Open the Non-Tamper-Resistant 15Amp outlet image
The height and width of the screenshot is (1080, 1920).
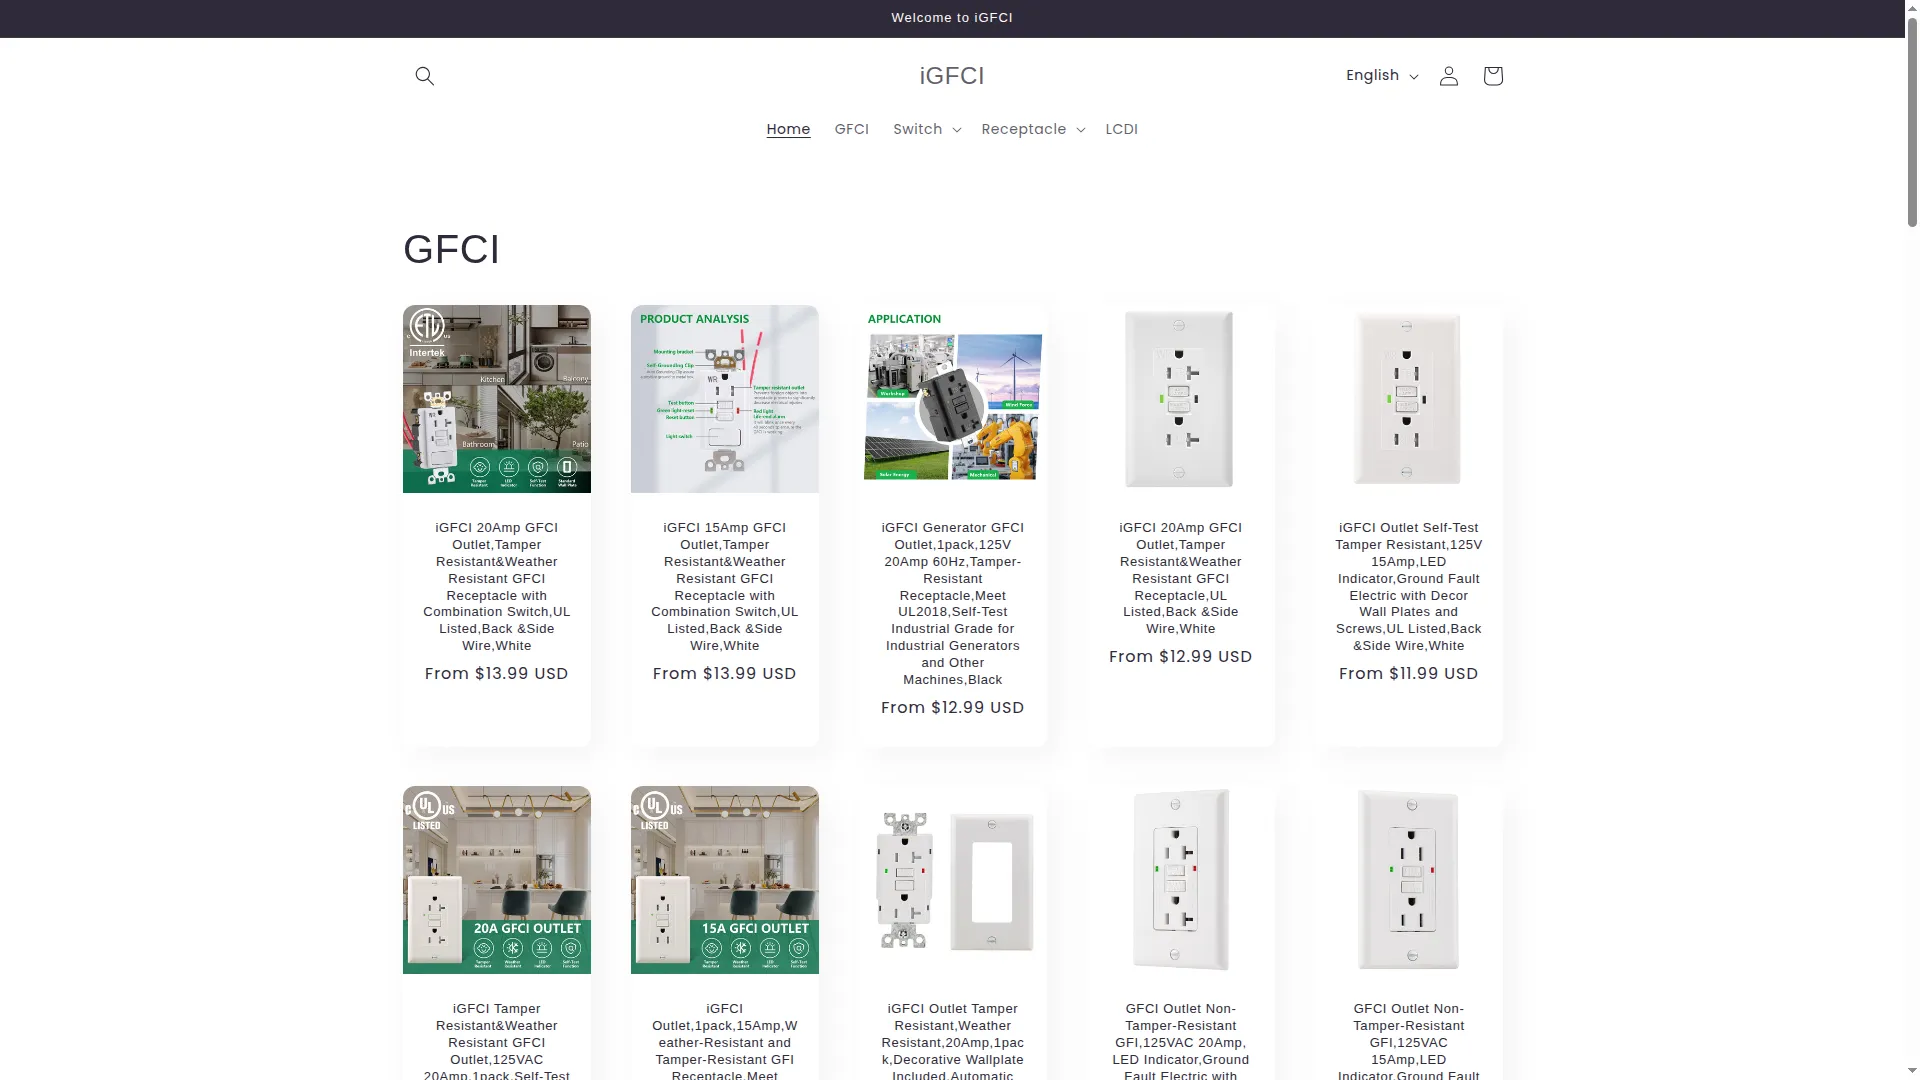pyautogui.click(x=1408, y=880)
